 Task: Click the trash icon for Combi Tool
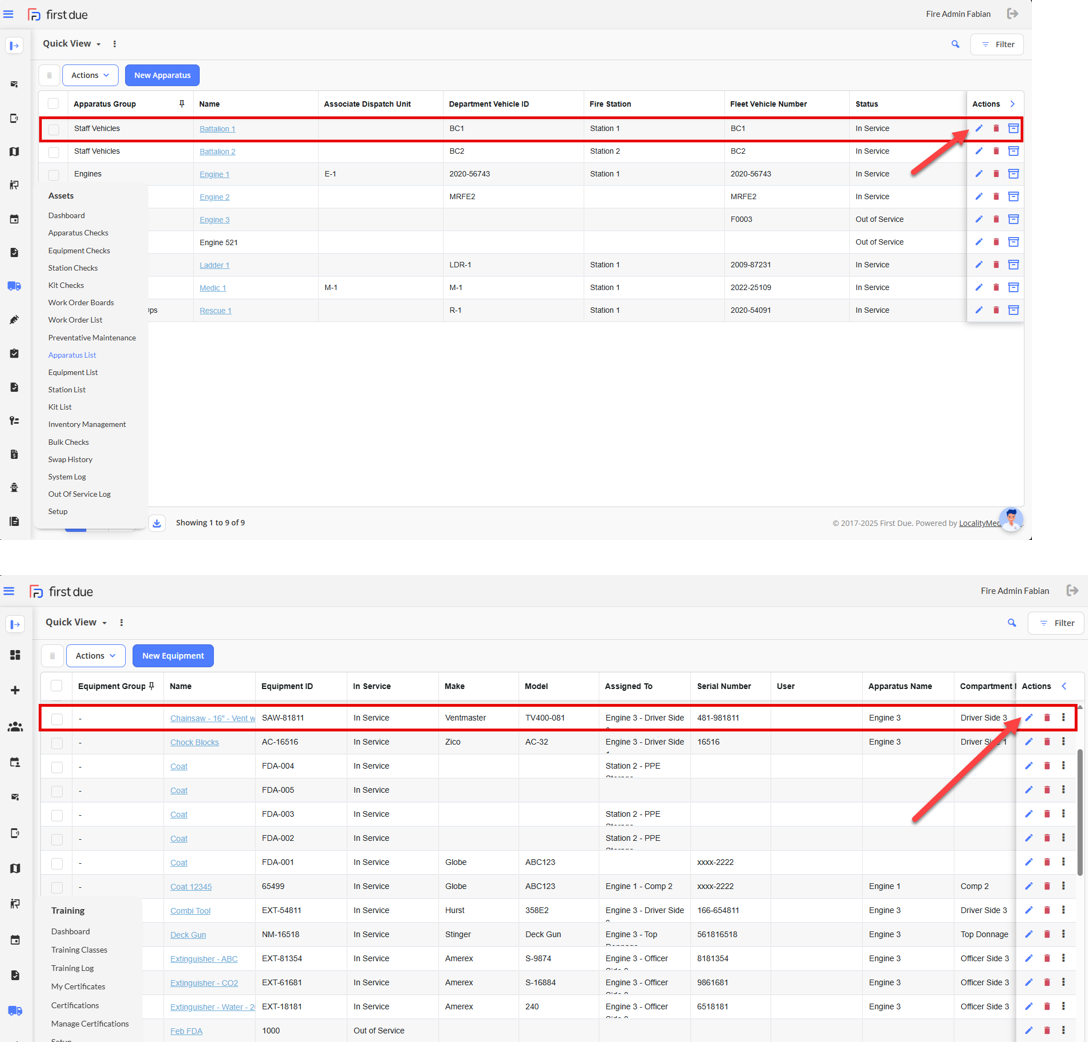coord(1047,910)
